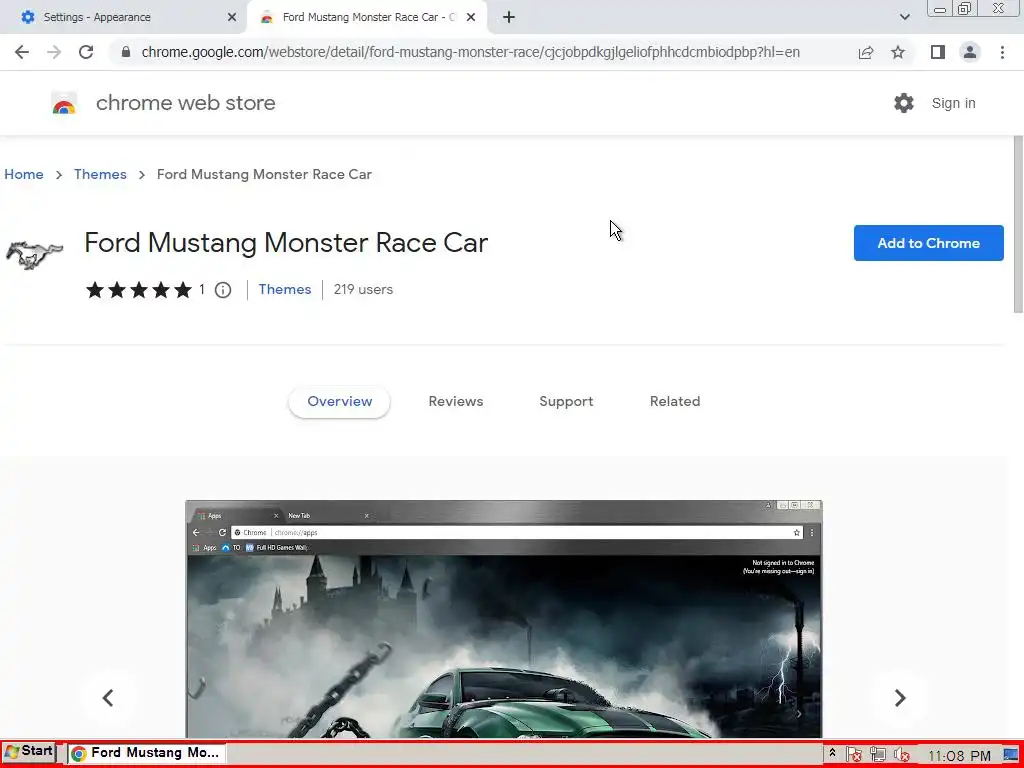Screen dimensions: 1024x768
Task: Select the Ford Mustang Monster Race Car browser tab
Action: click(369, 18)
